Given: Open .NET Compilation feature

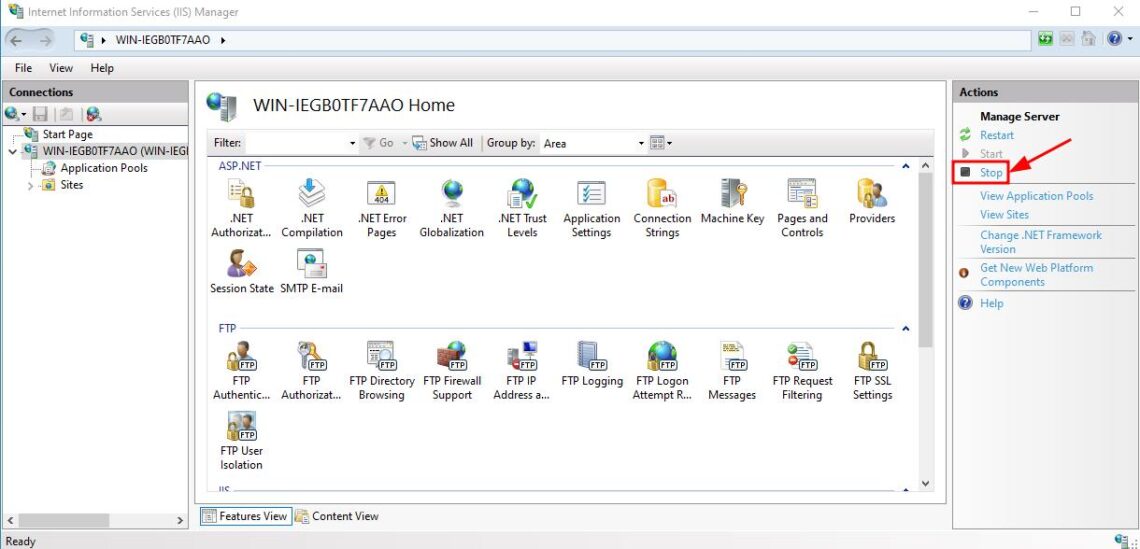Looking at the screenshot, I should click(312, 209).
